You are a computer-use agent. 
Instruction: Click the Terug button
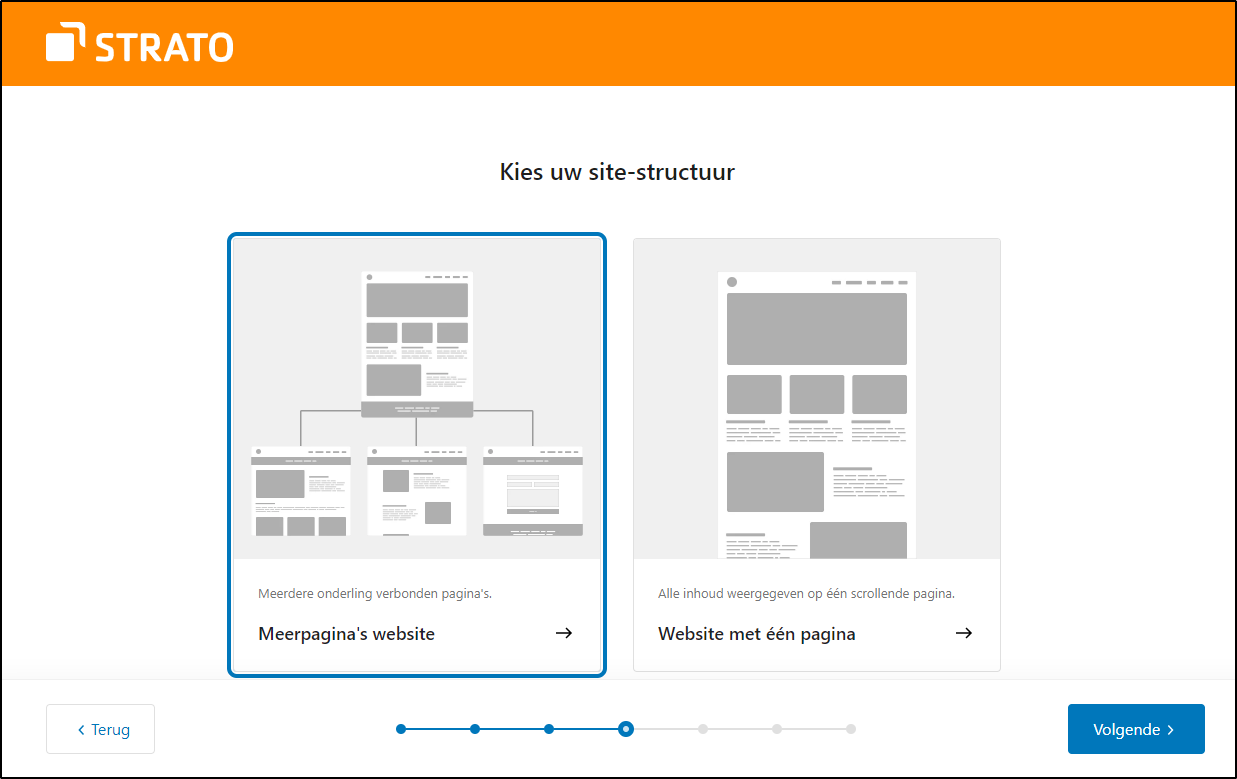coord(100,729)
